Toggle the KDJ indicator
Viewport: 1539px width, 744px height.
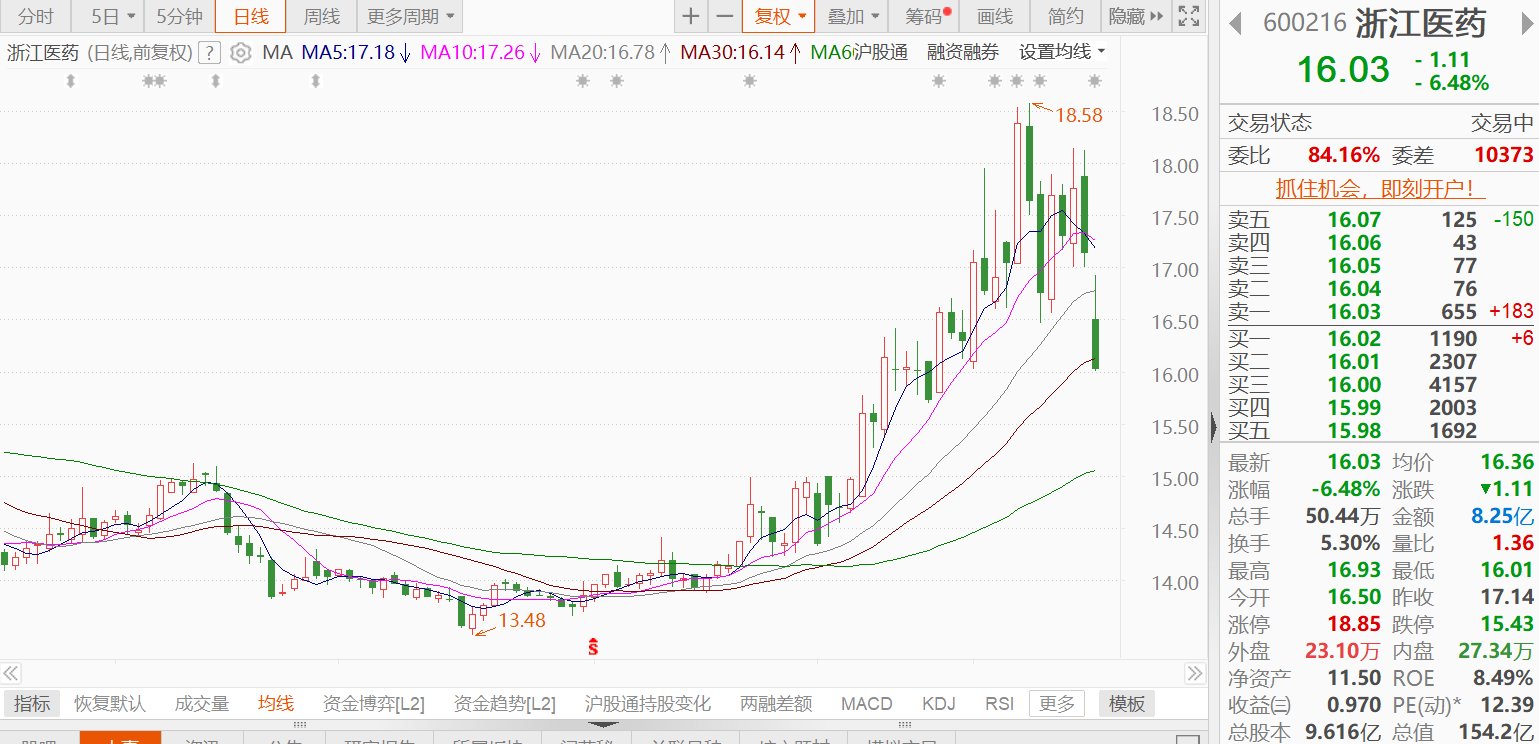(939, 703)
